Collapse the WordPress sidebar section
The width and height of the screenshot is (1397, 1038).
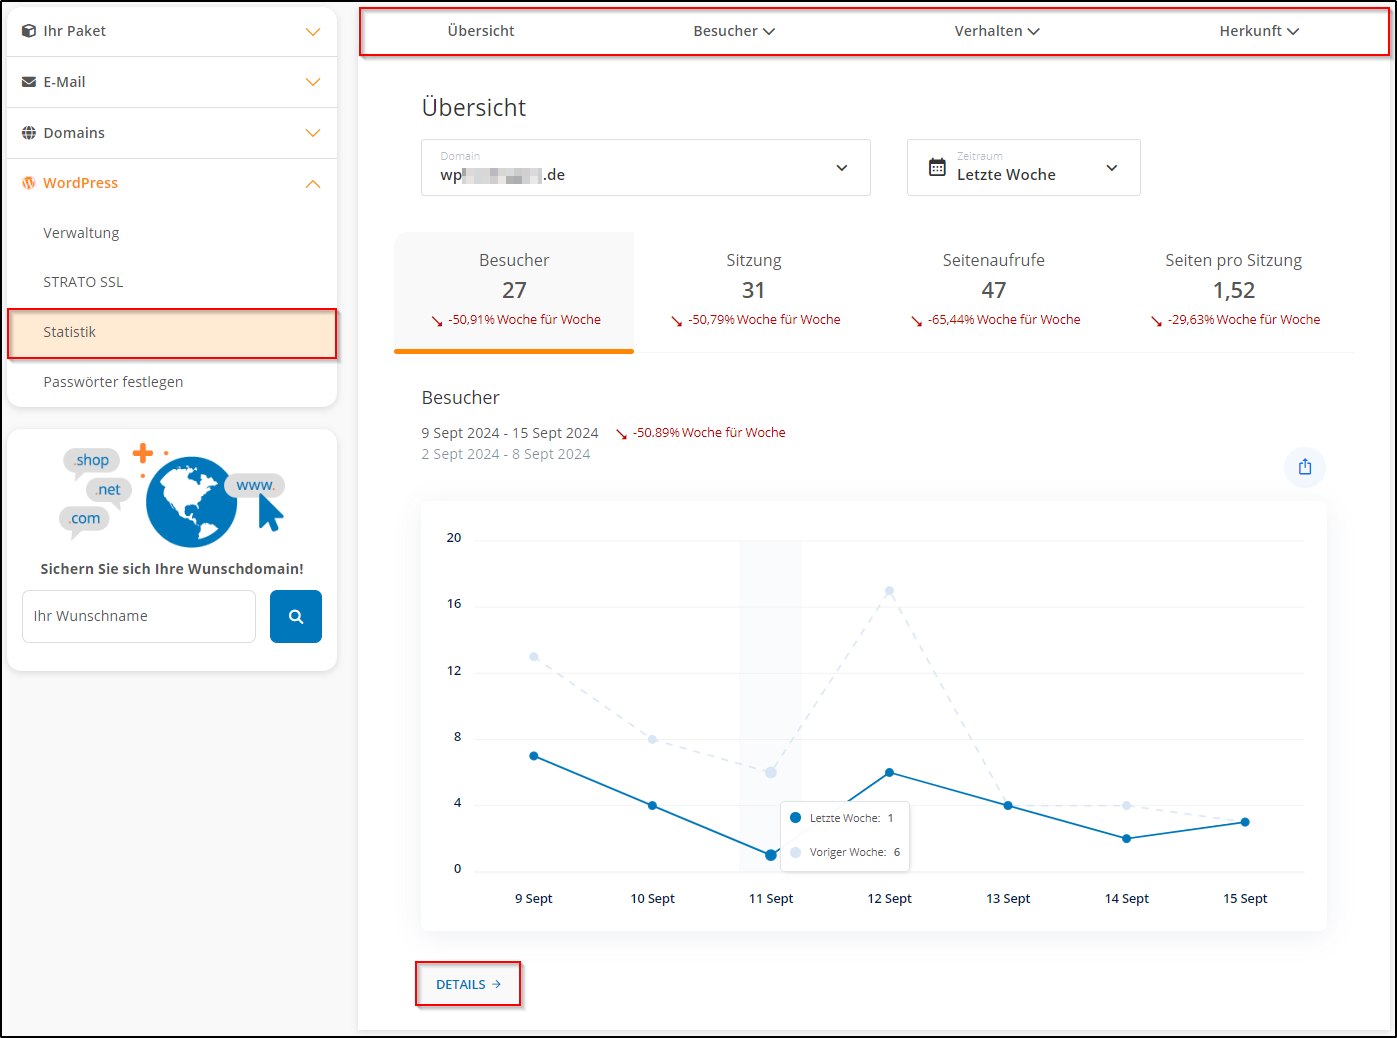(312, 183)
